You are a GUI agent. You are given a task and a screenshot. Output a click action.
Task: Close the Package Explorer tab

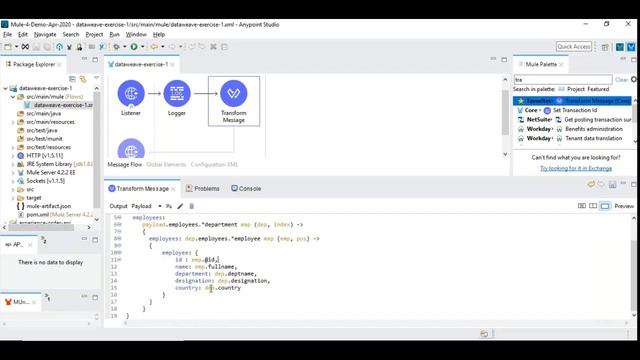[x=60, y=64]
